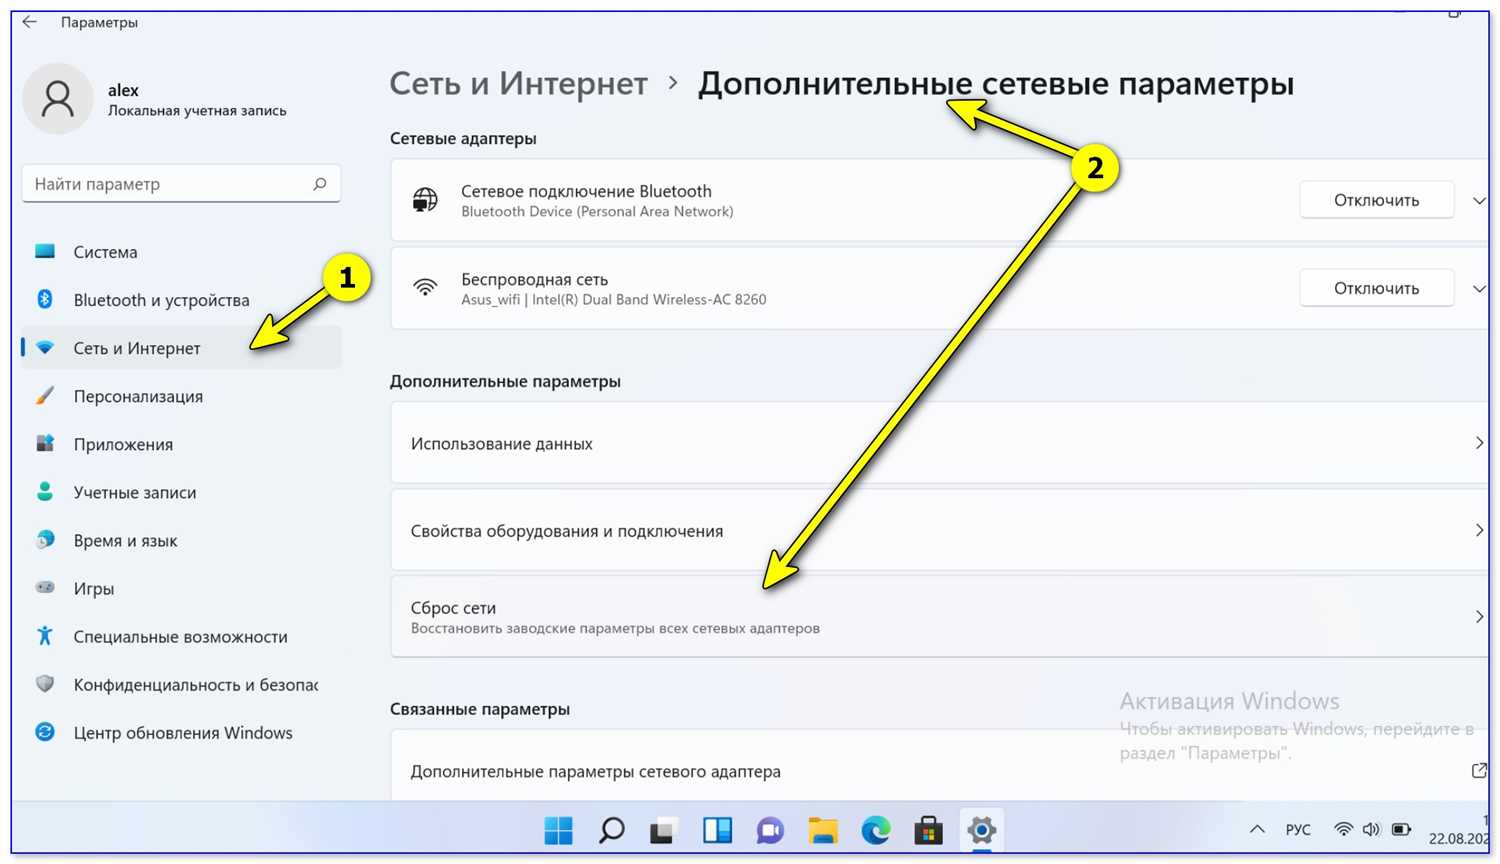Click the battery tray icon
Screen dimensions: 1500x864
point(1401,829)
